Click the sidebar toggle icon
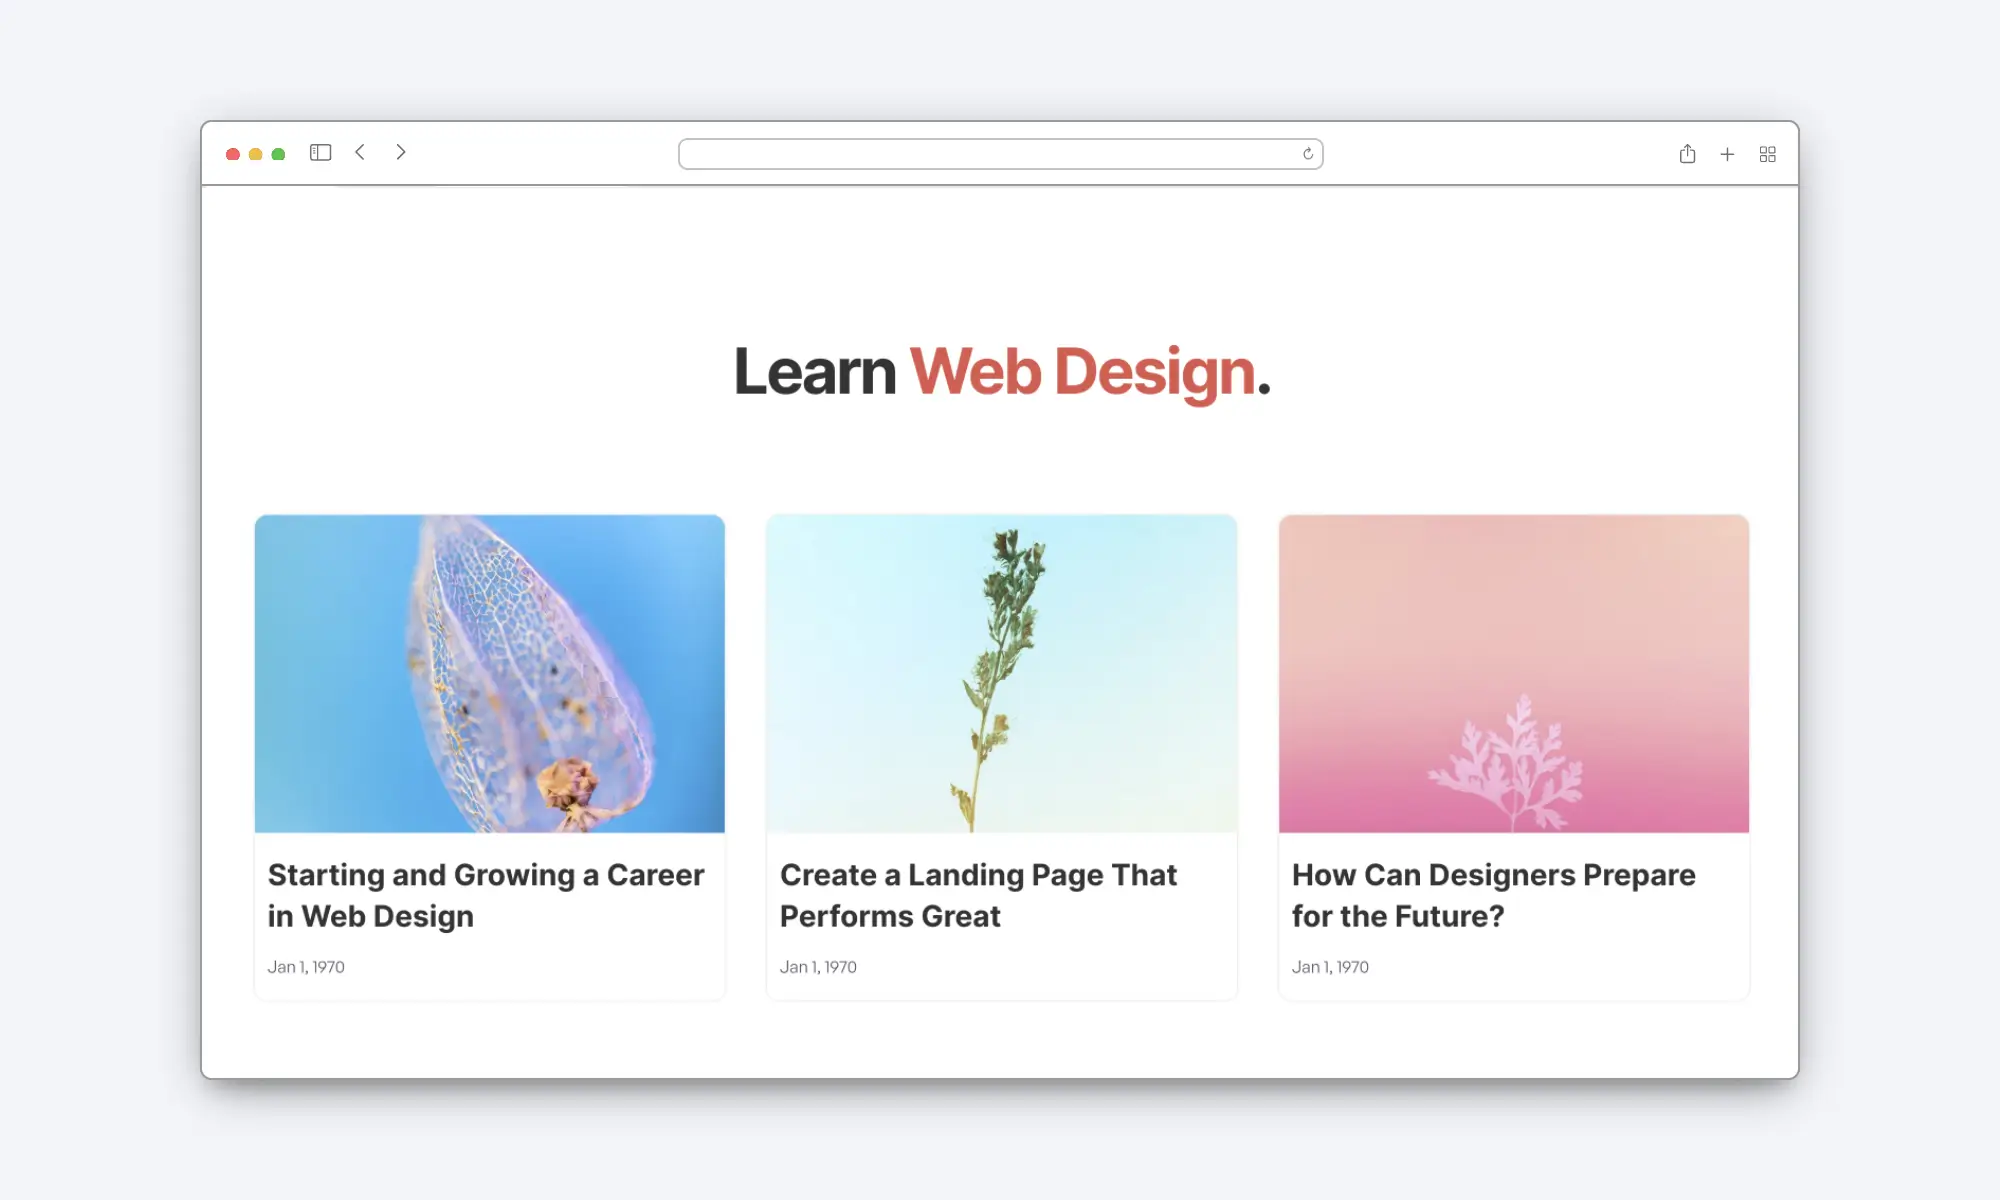The height and width of the screenshot is (1200, 2000). click(320, 153)
